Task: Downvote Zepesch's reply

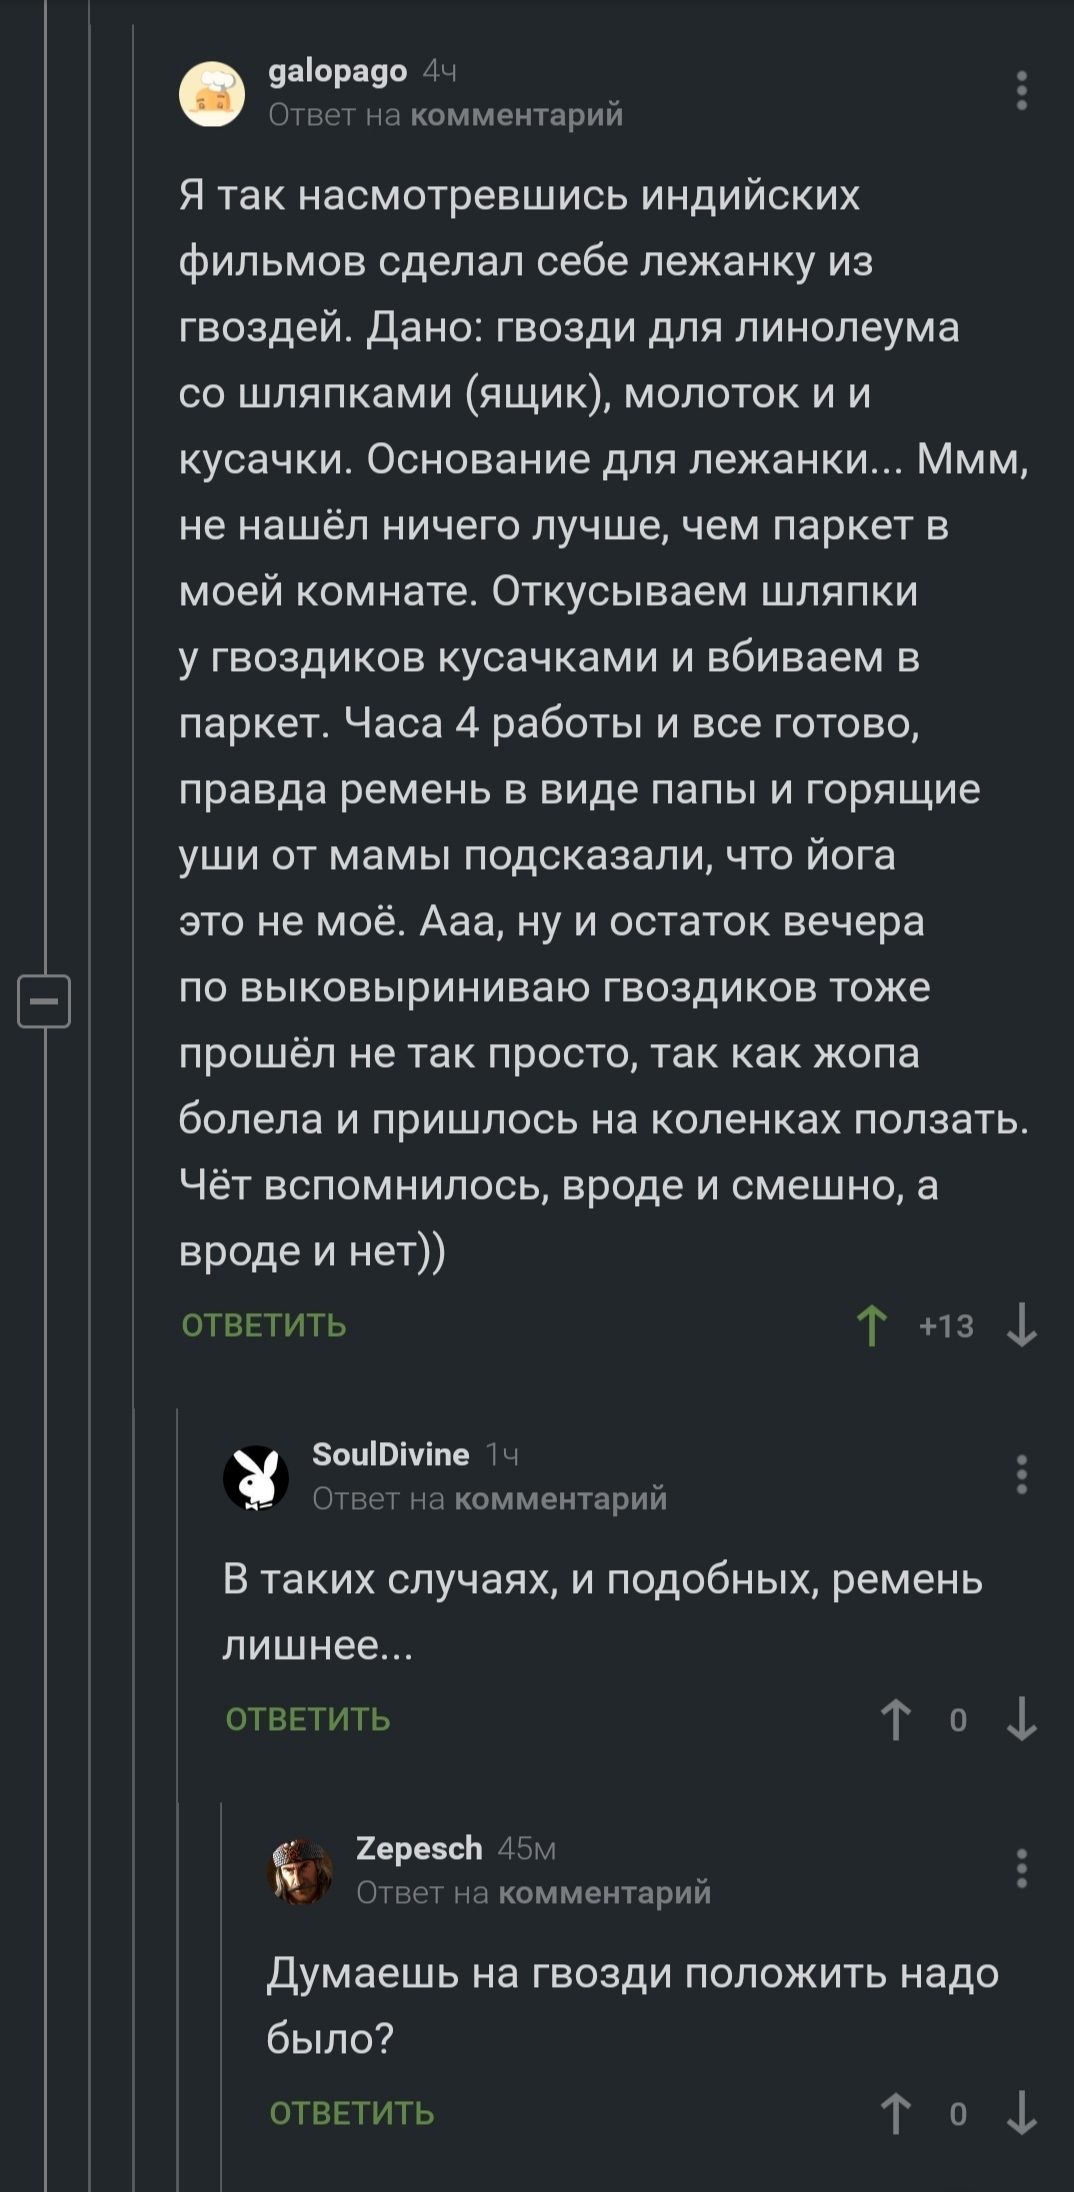Action: [x=1021, y=2114]
